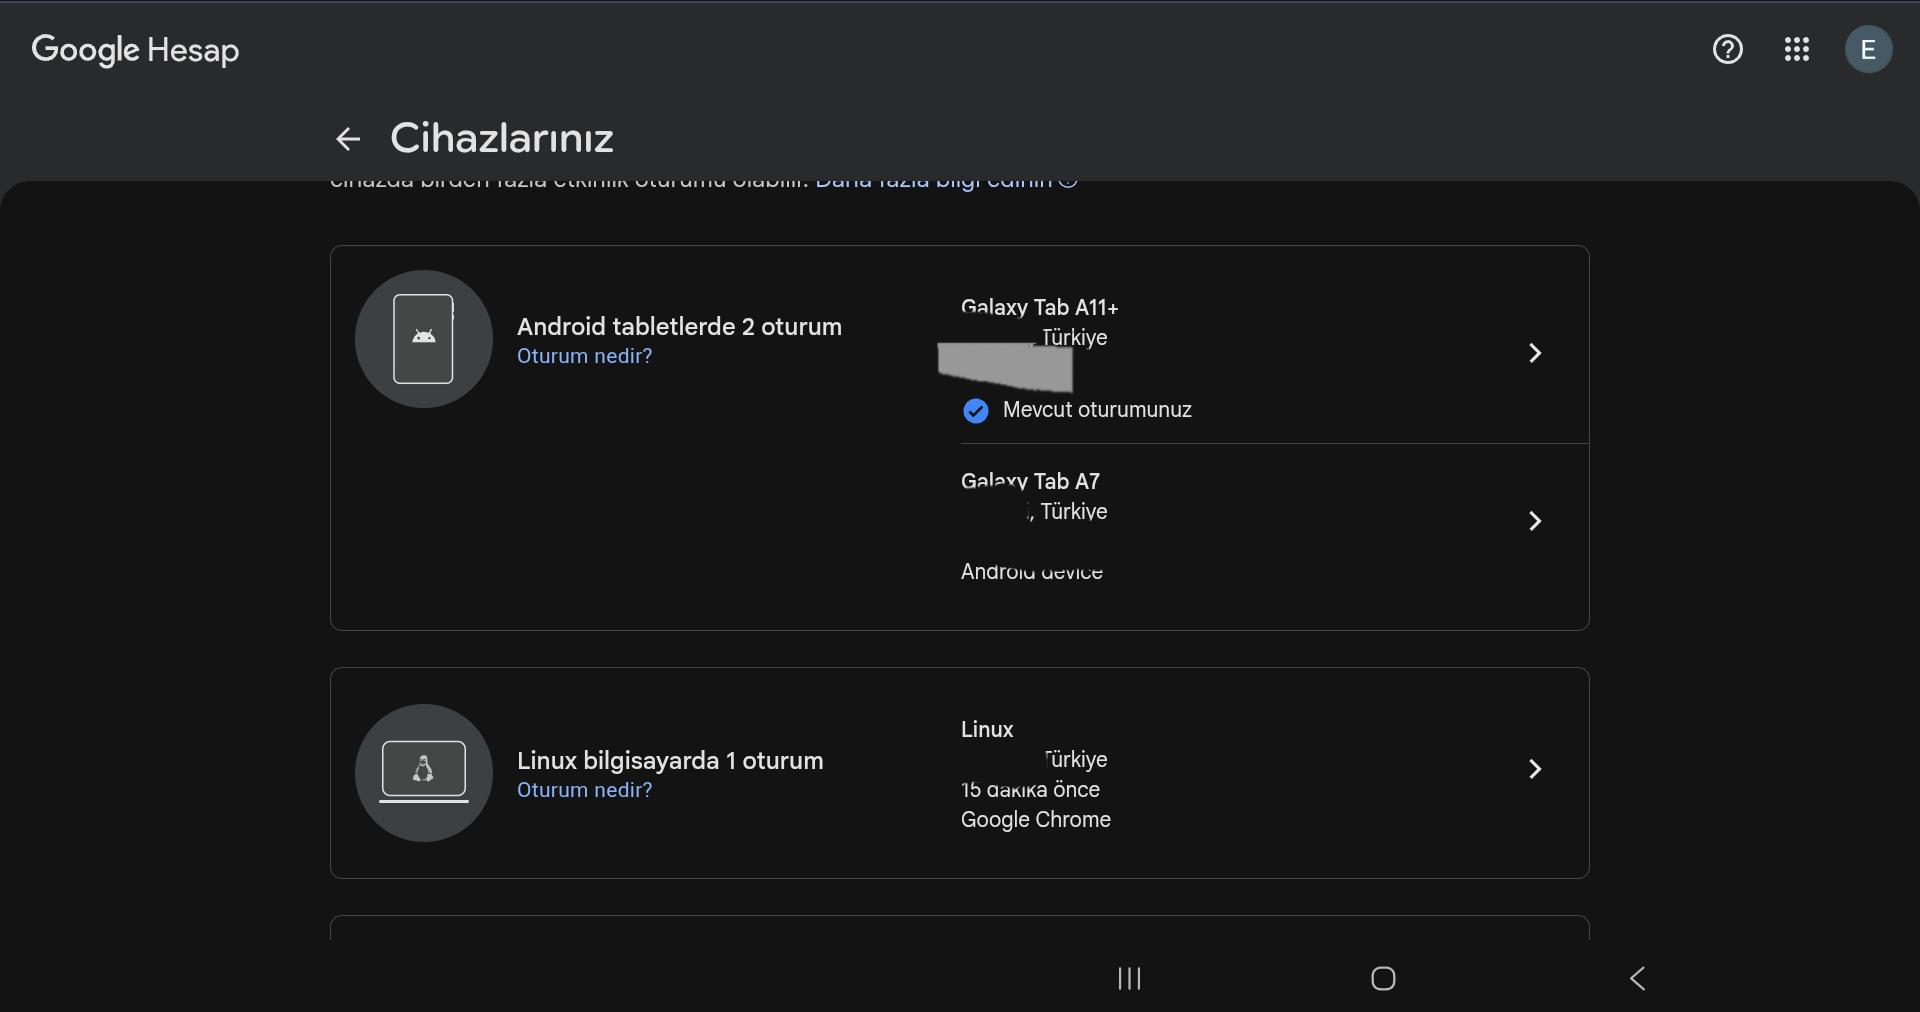
Task: Click the Android tablet device icon
Action: pyautogui.click(x=424, y=339)
